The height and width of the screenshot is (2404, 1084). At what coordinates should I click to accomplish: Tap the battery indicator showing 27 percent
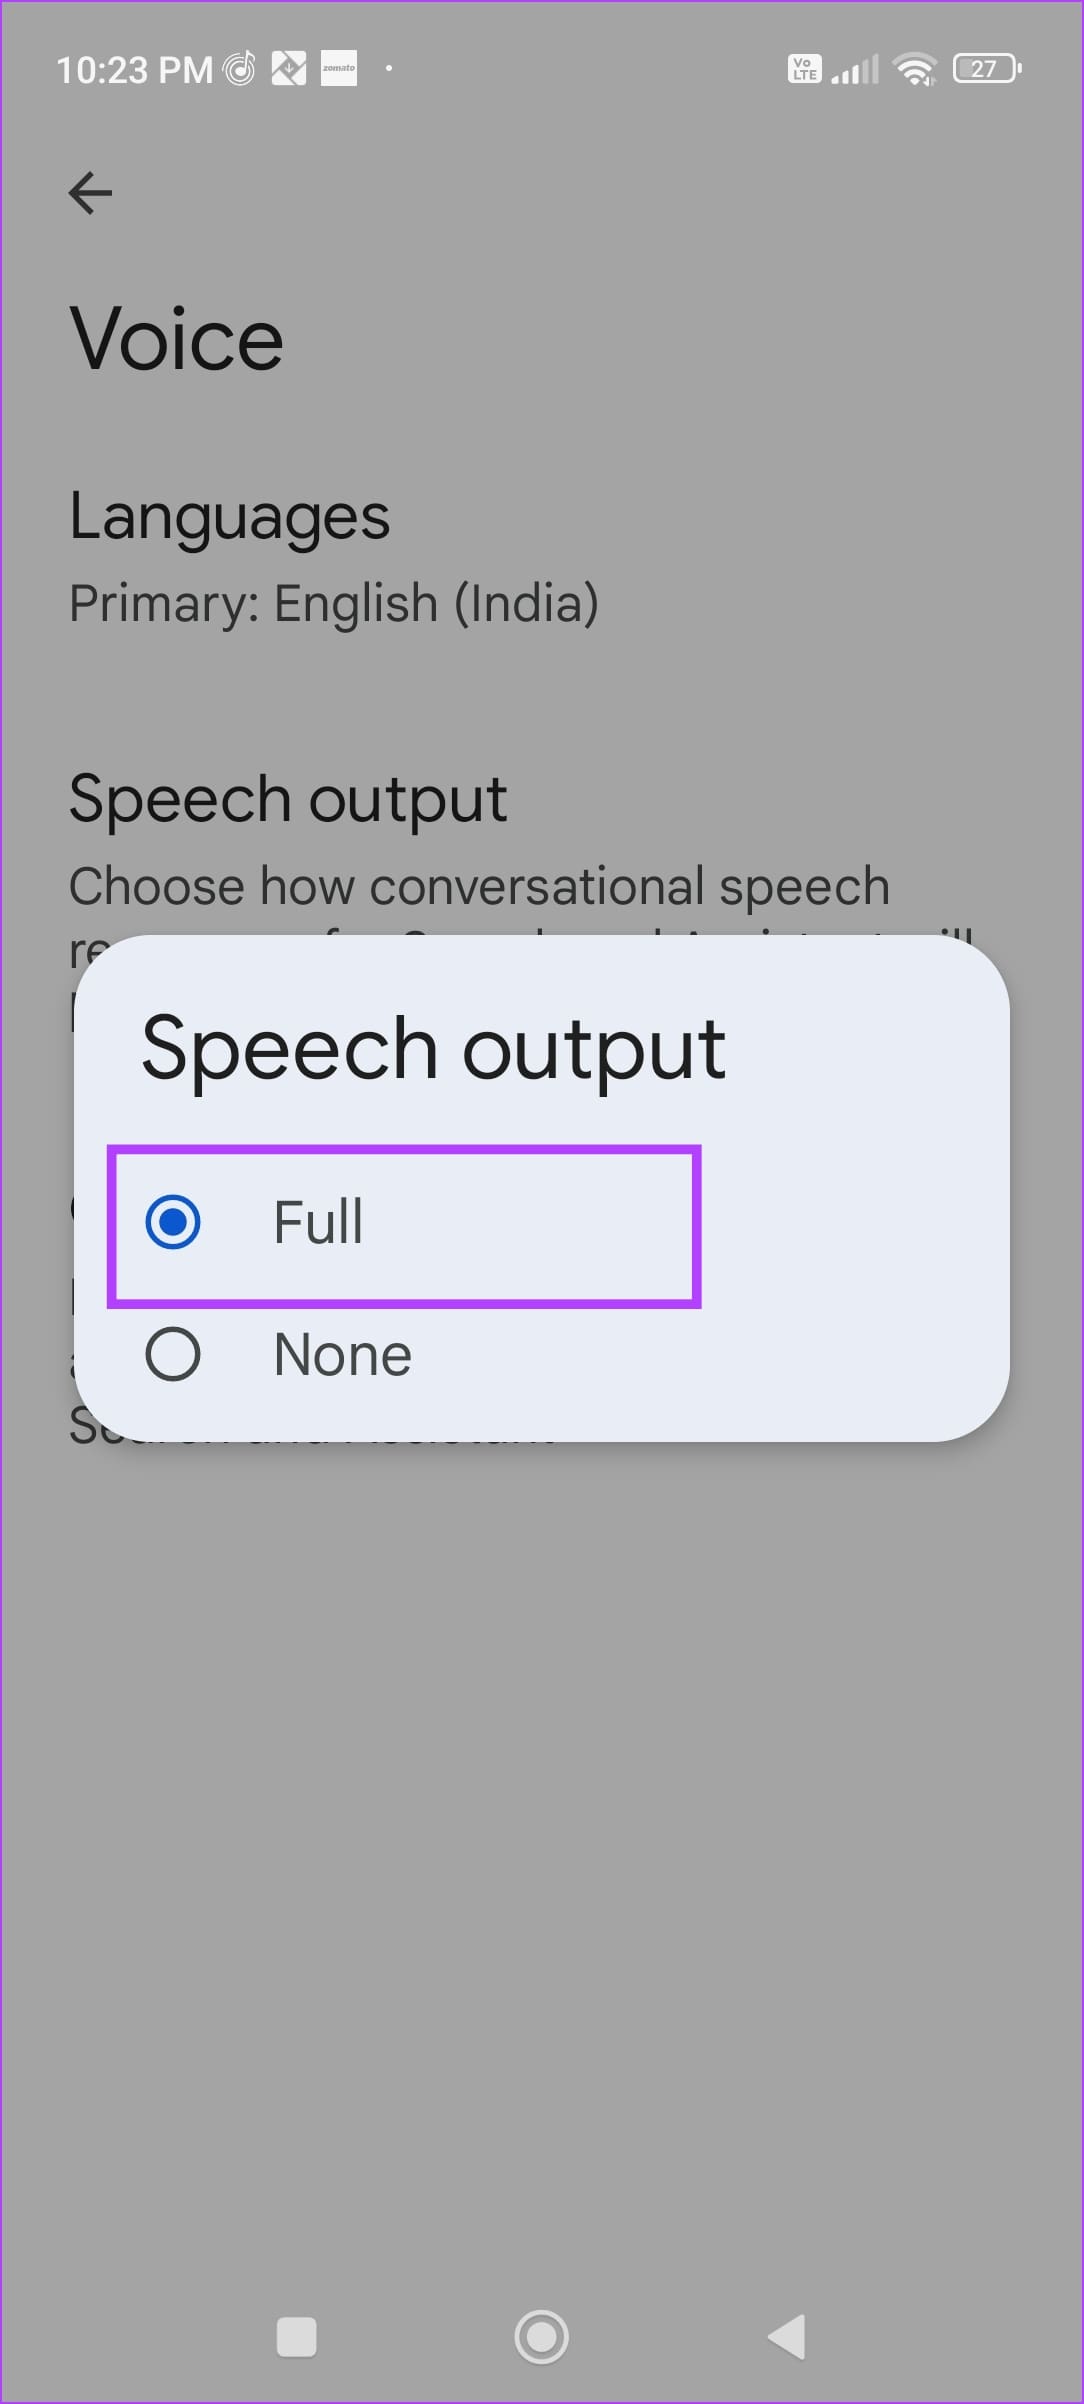pyautogui.click(x=985, y=68)
